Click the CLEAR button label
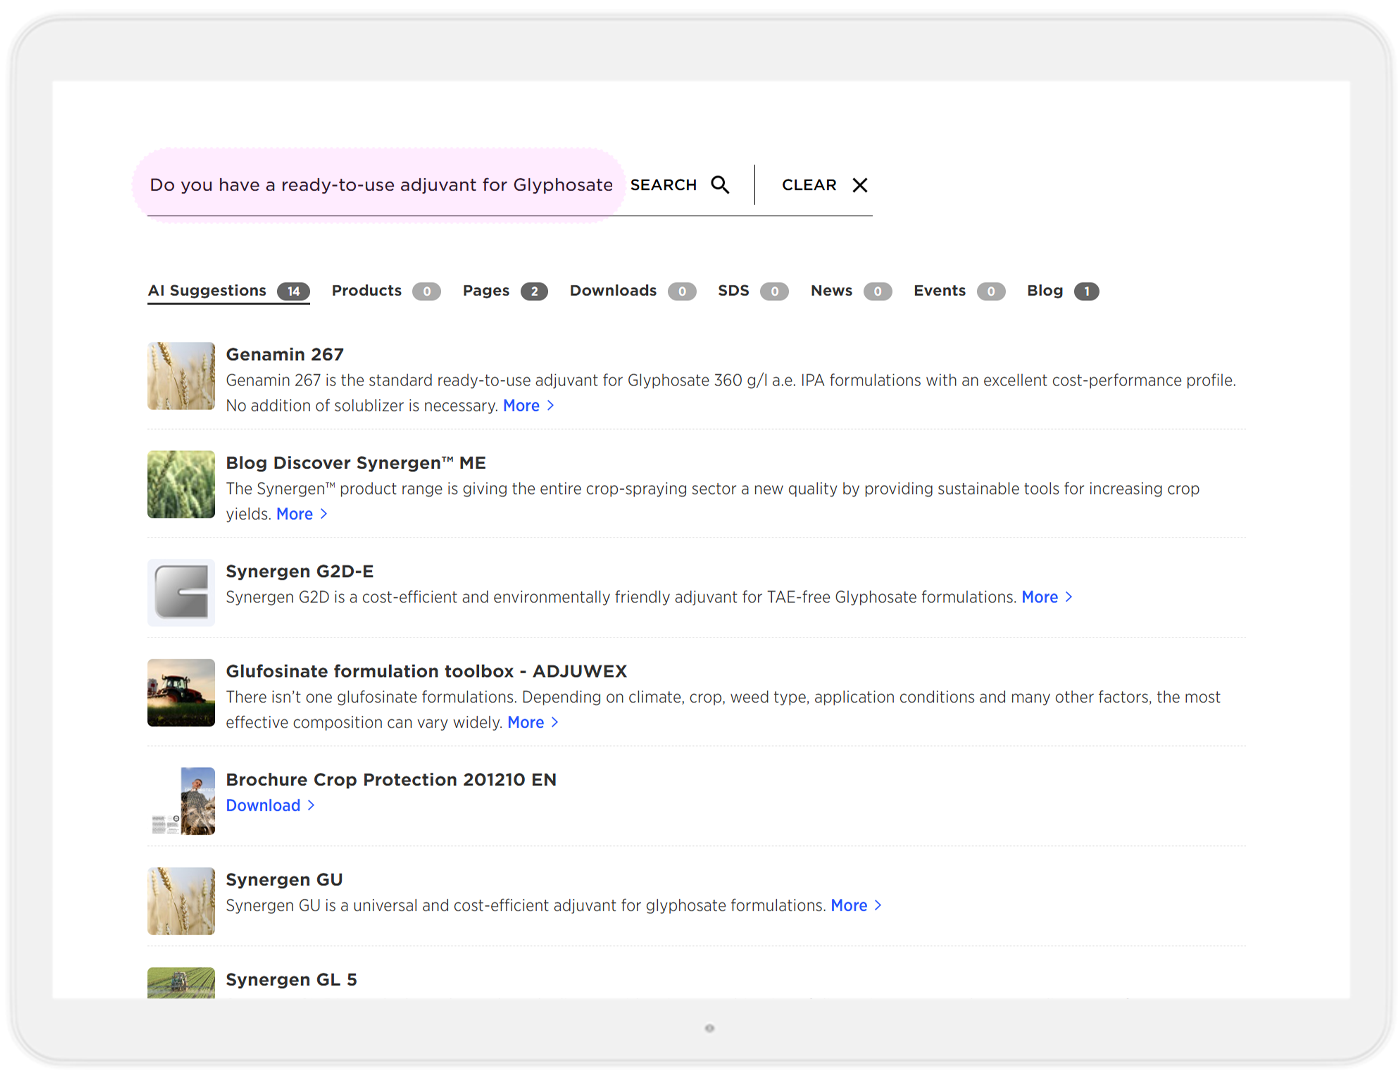This screenshot has height=1075, width=1400. [809, 185]
